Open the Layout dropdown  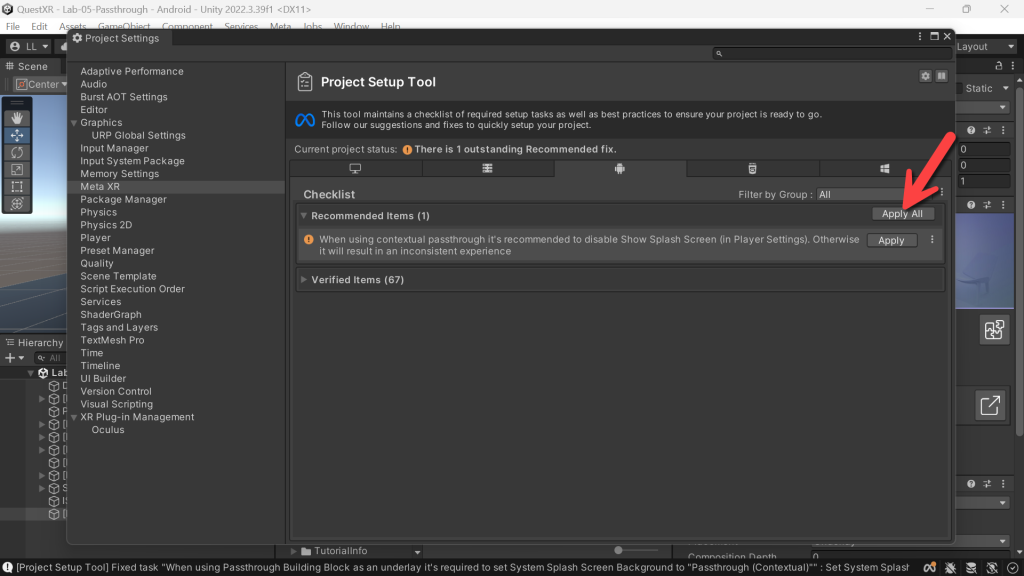point(985,47)
